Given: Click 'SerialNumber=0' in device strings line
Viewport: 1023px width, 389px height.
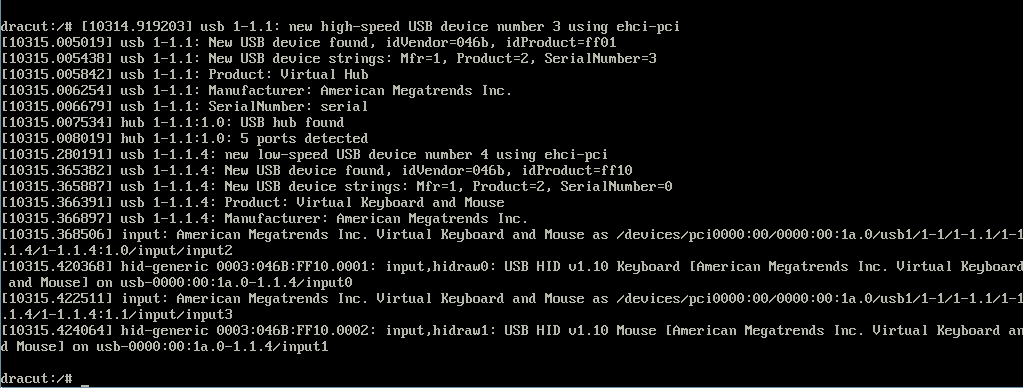Looking at the screenshot, I should (x=617, y=187).
